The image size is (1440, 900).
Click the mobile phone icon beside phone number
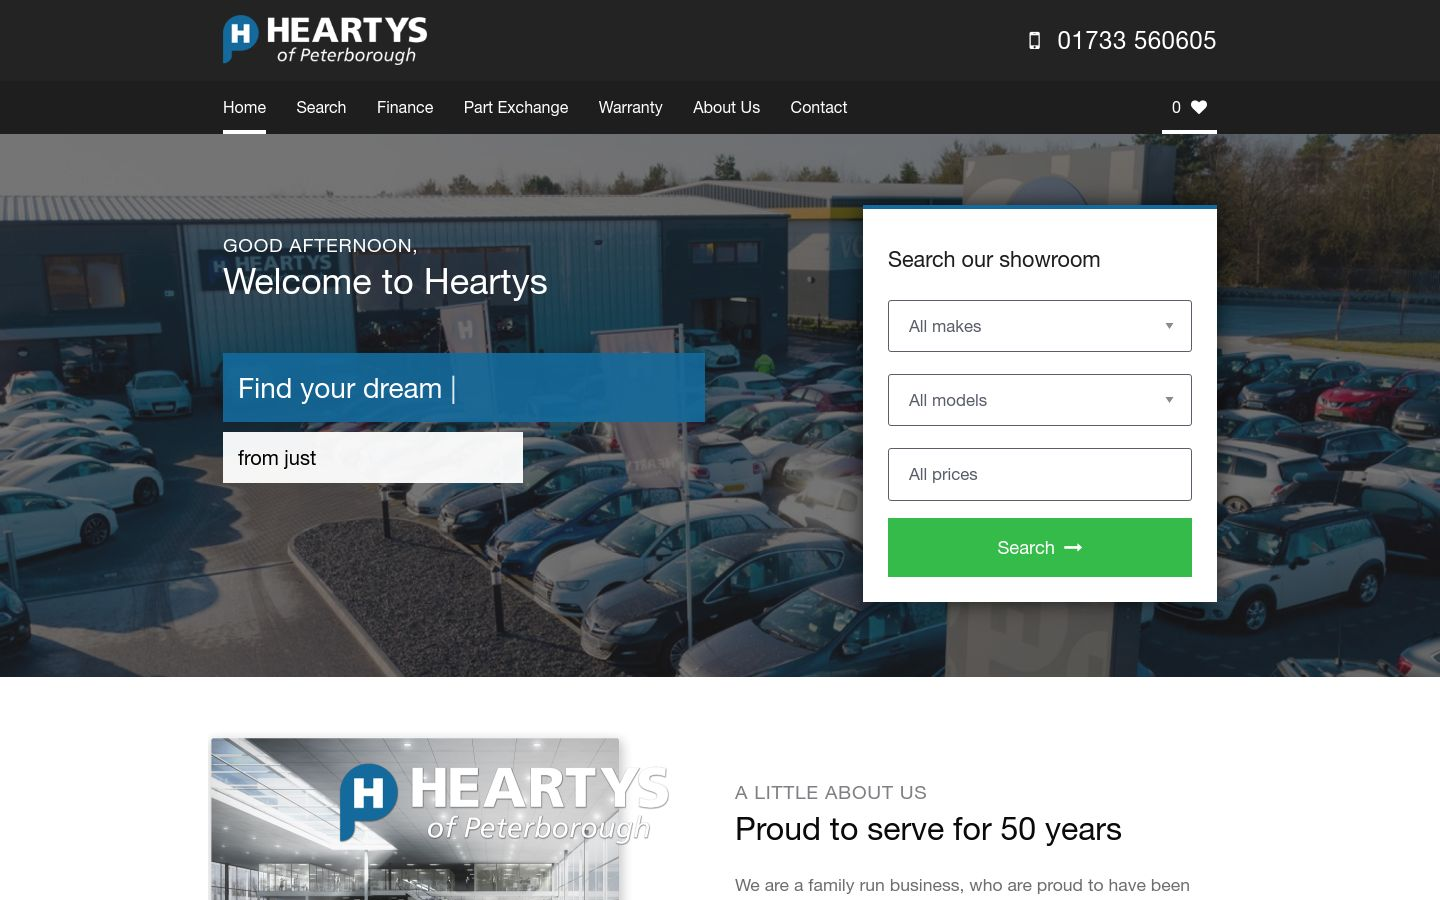(1034, 41)
